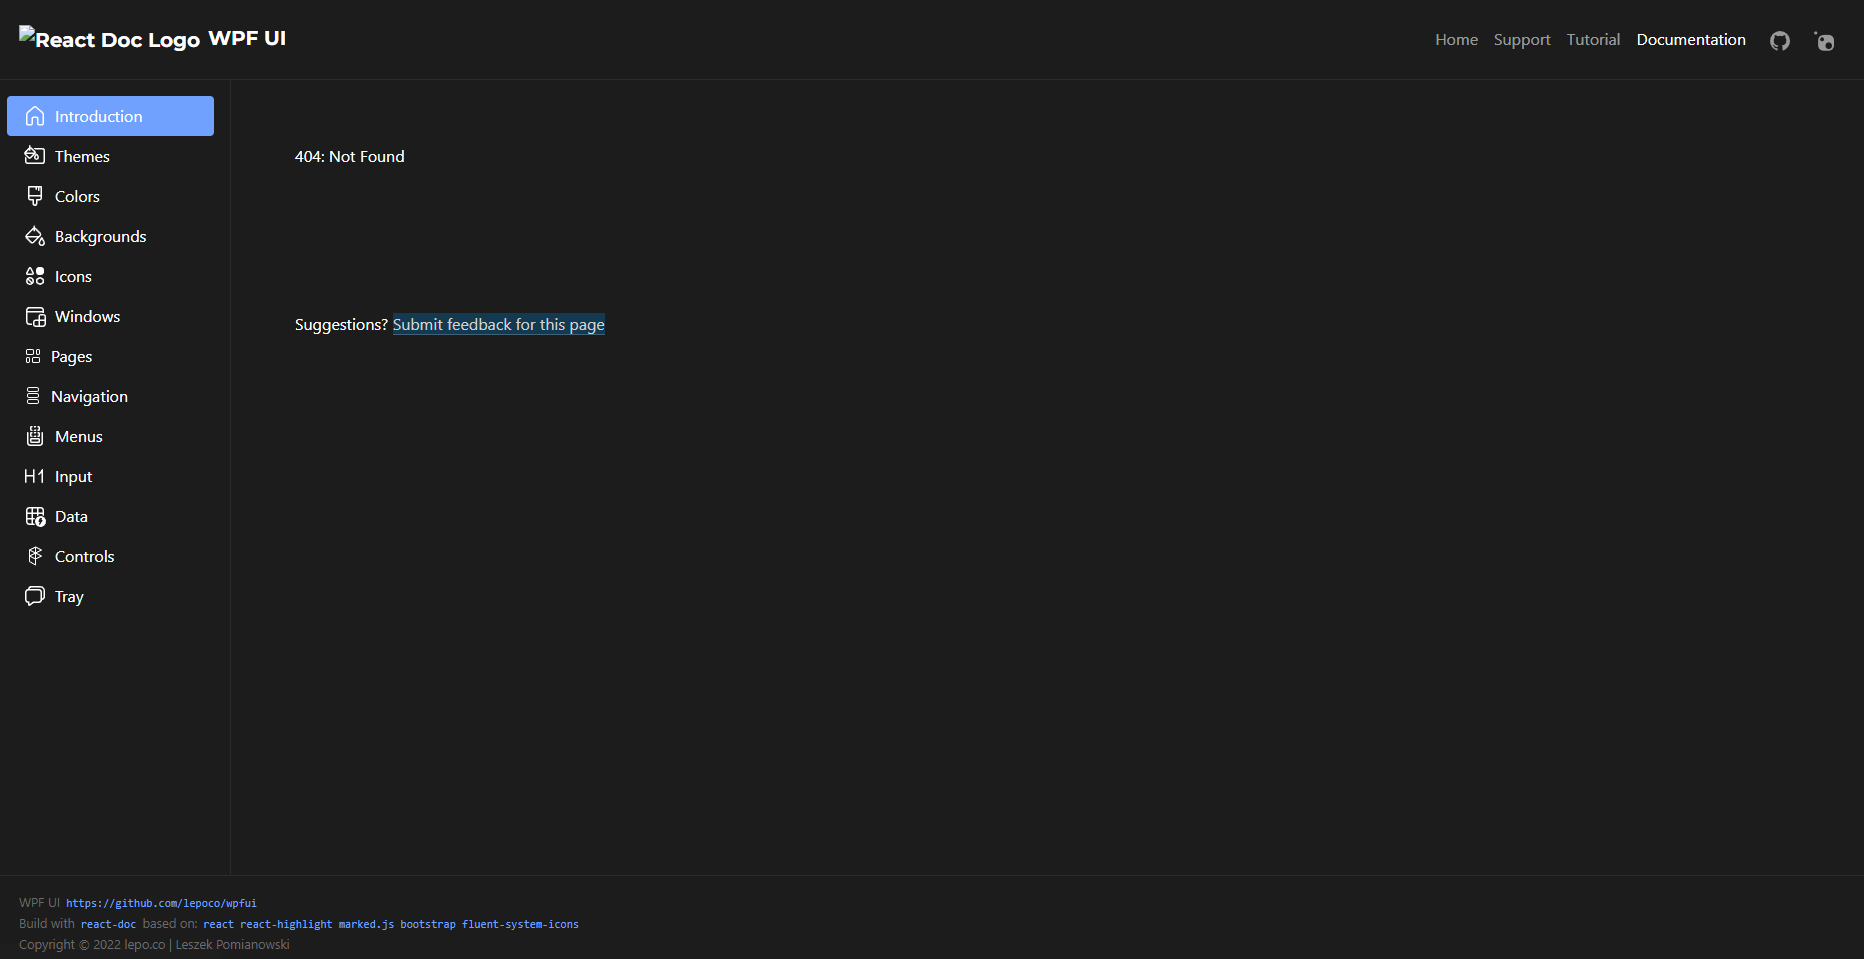Image resolution: width=1864 pixels, height=959 pixels.
Task: Open the github.com/lepoco/wpfui footer link
Action: (x=161, y=903)
